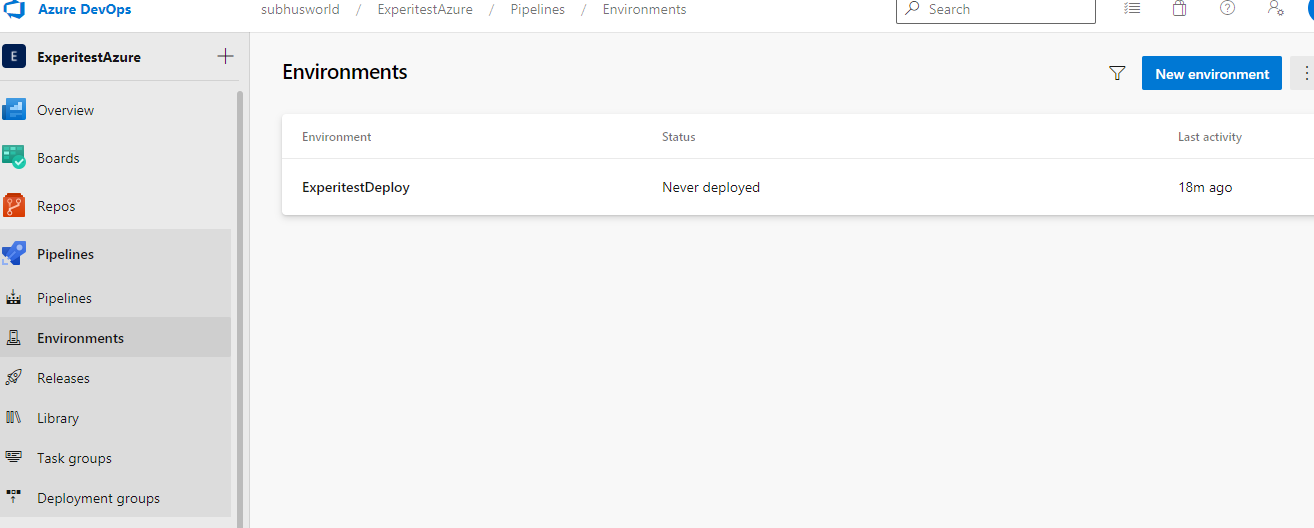The image size is (1314, 528).
Task: Click the Environments sidebar icon
Action: (14, 338)
